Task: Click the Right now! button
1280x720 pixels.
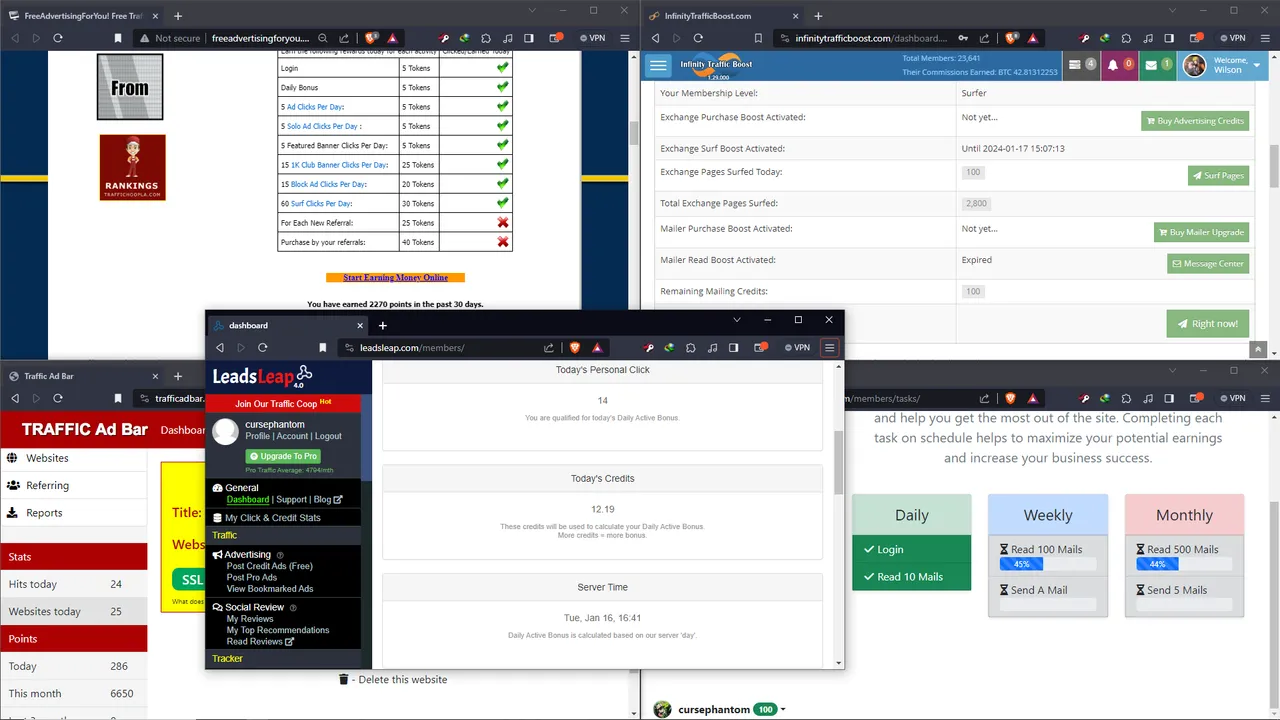Action: click(x=1207, y=323)
